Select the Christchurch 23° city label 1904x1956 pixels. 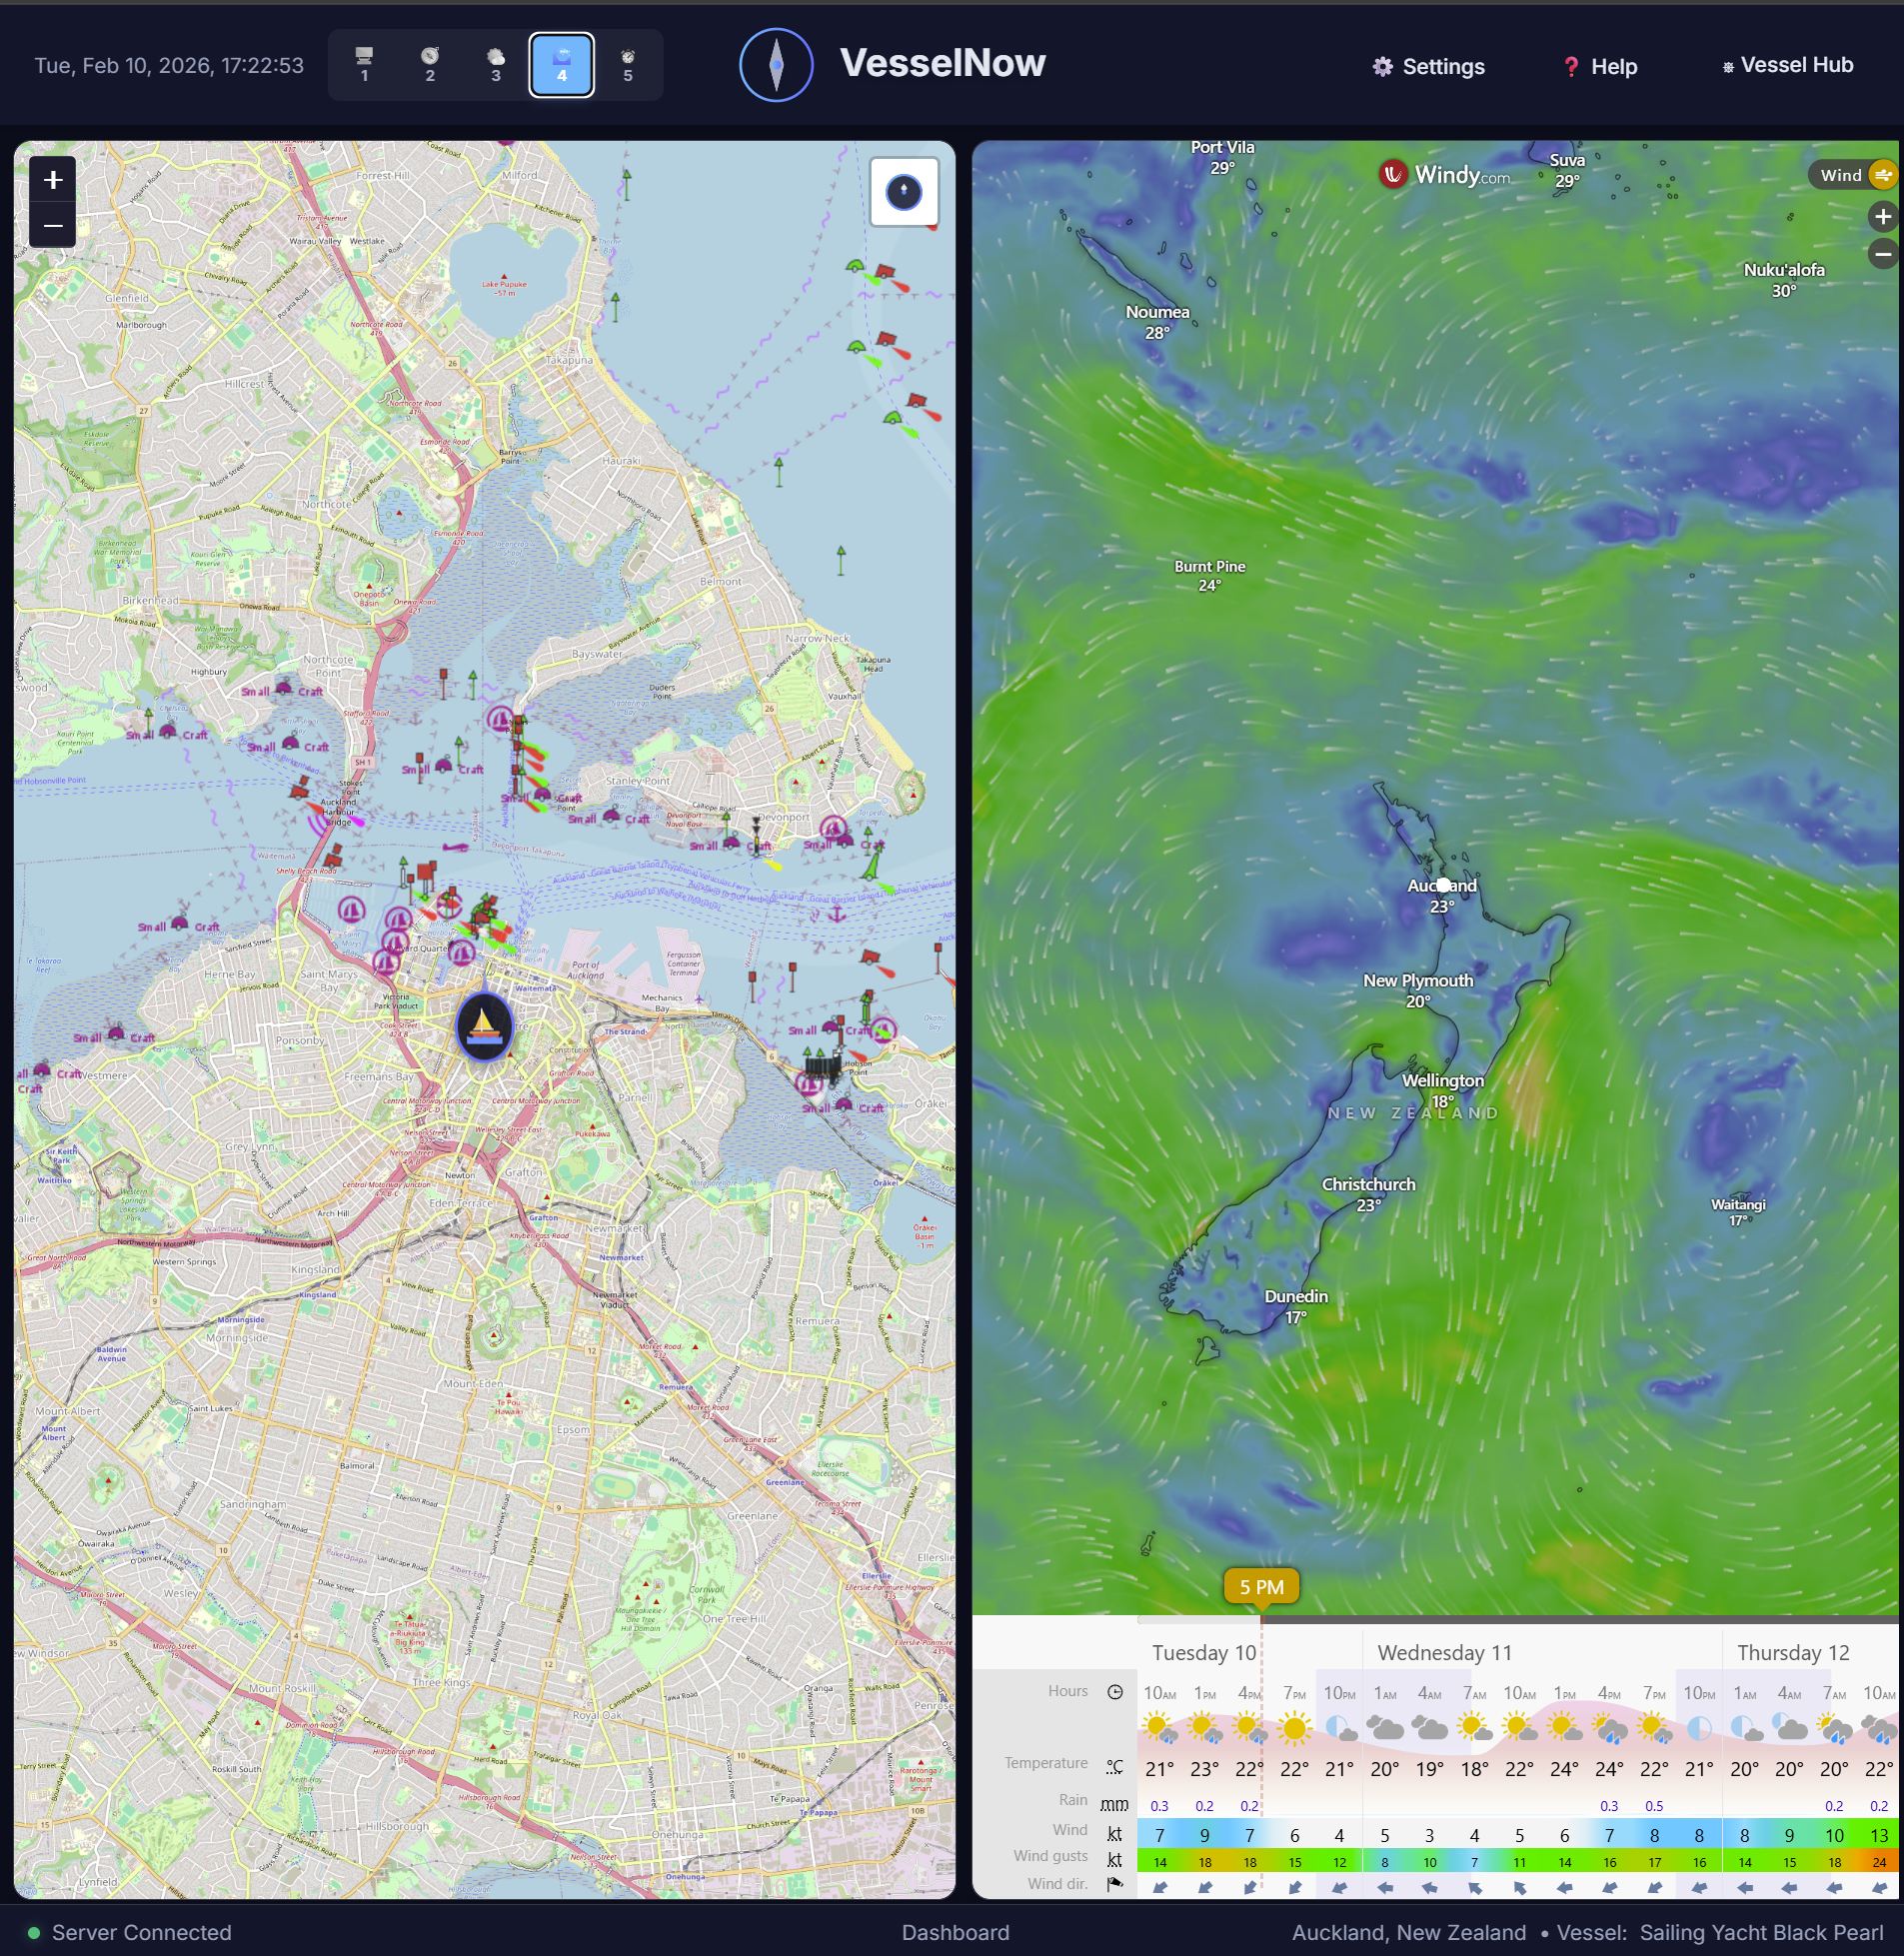click(1368, 1194)
